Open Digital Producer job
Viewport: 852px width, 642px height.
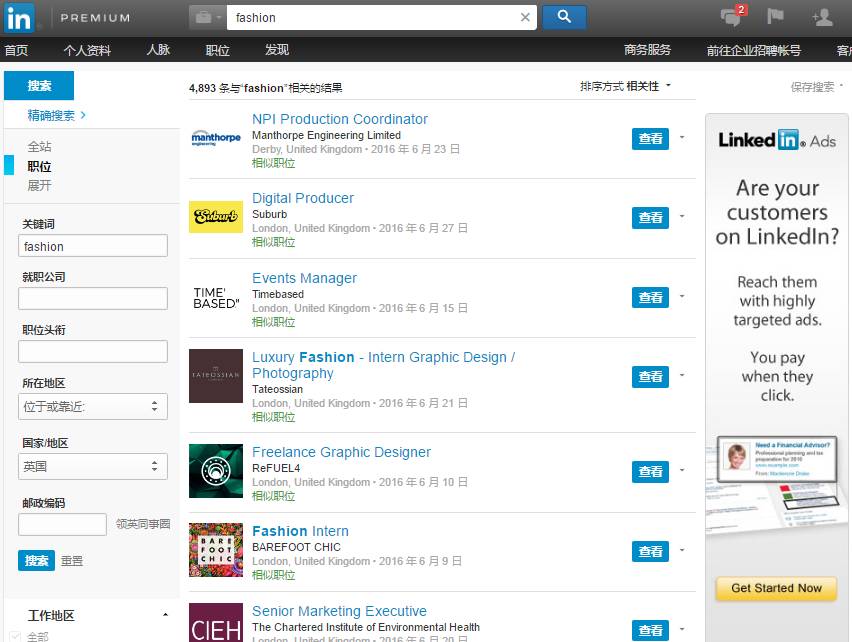coord(303,198)
